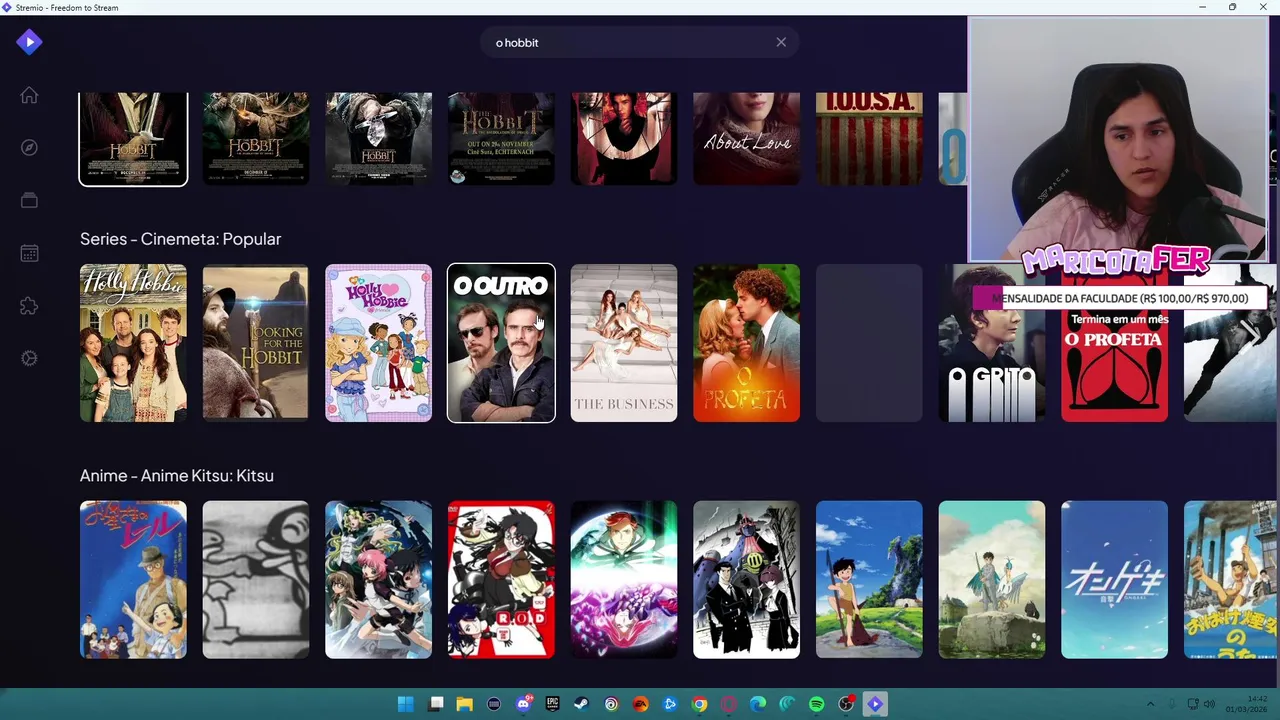
Task: Open the Holly Hobbie family photo poster
Action: click(x=133, y=343)
